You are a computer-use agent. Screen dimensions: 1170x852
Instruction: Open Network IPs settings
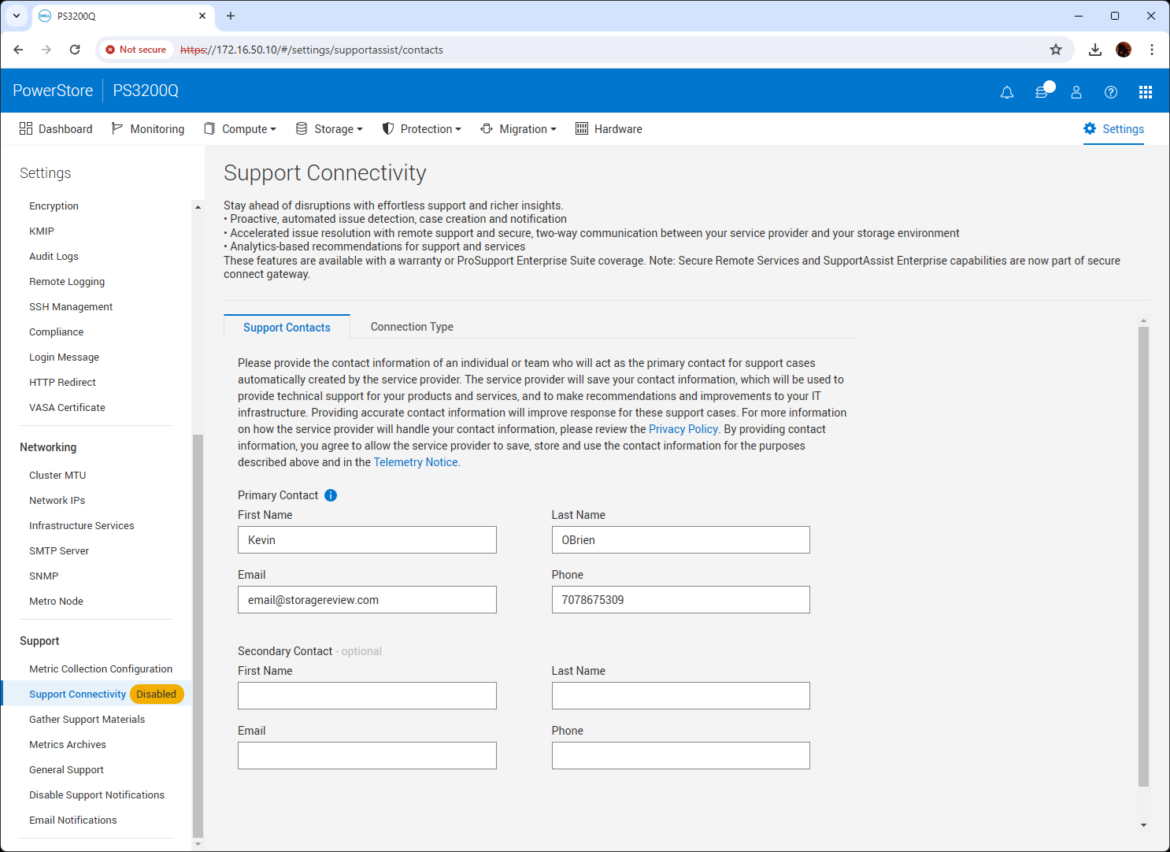[x=57, y=500]
